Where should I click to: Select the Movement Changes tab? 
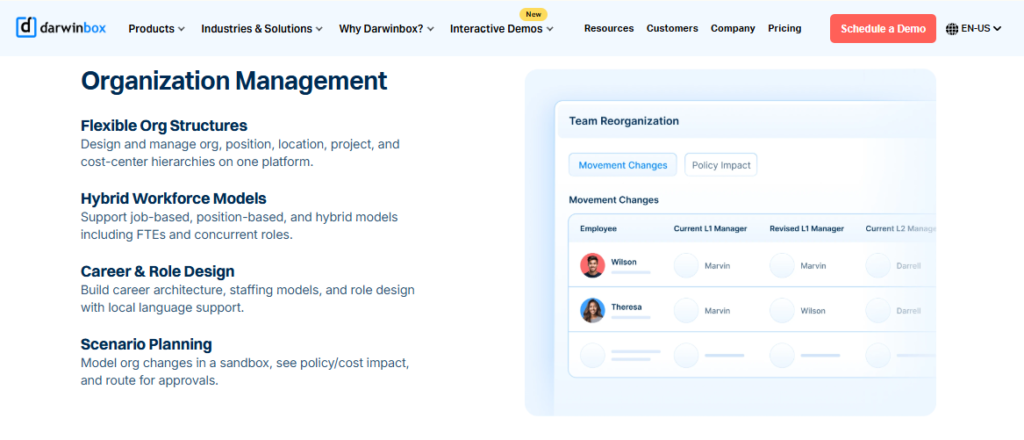pos(623,165)
